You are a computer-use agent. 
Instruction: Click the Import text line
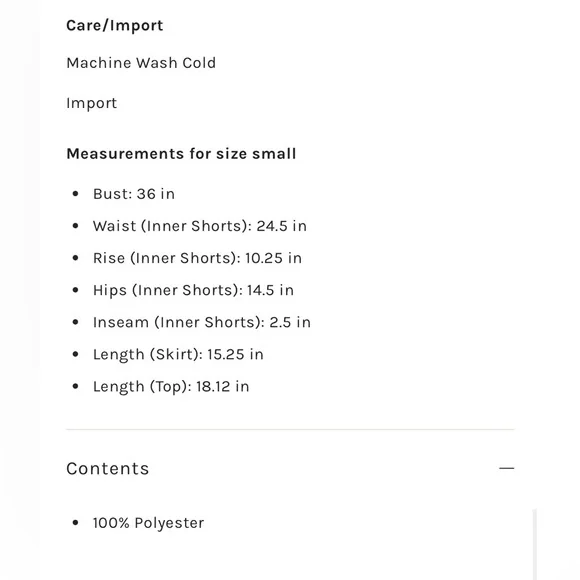click(91, 103)
